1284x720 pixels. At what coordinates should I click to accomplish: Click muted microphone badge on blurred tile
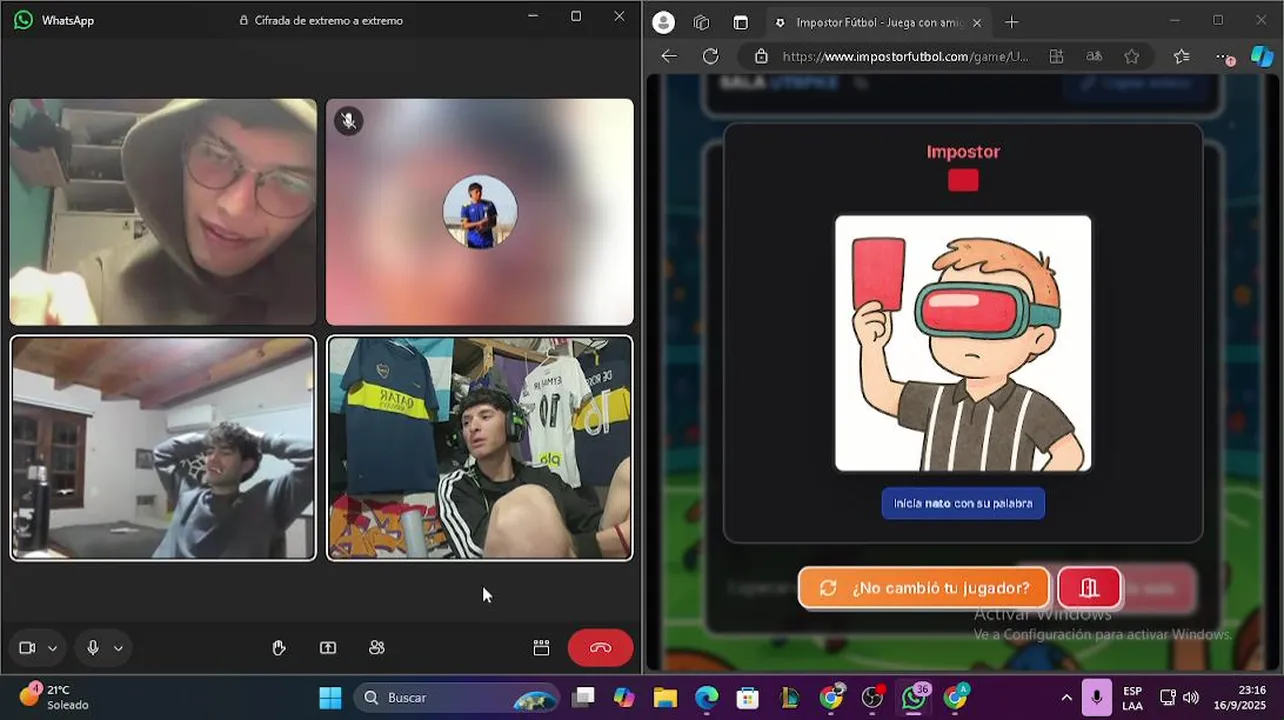point(348,121)
